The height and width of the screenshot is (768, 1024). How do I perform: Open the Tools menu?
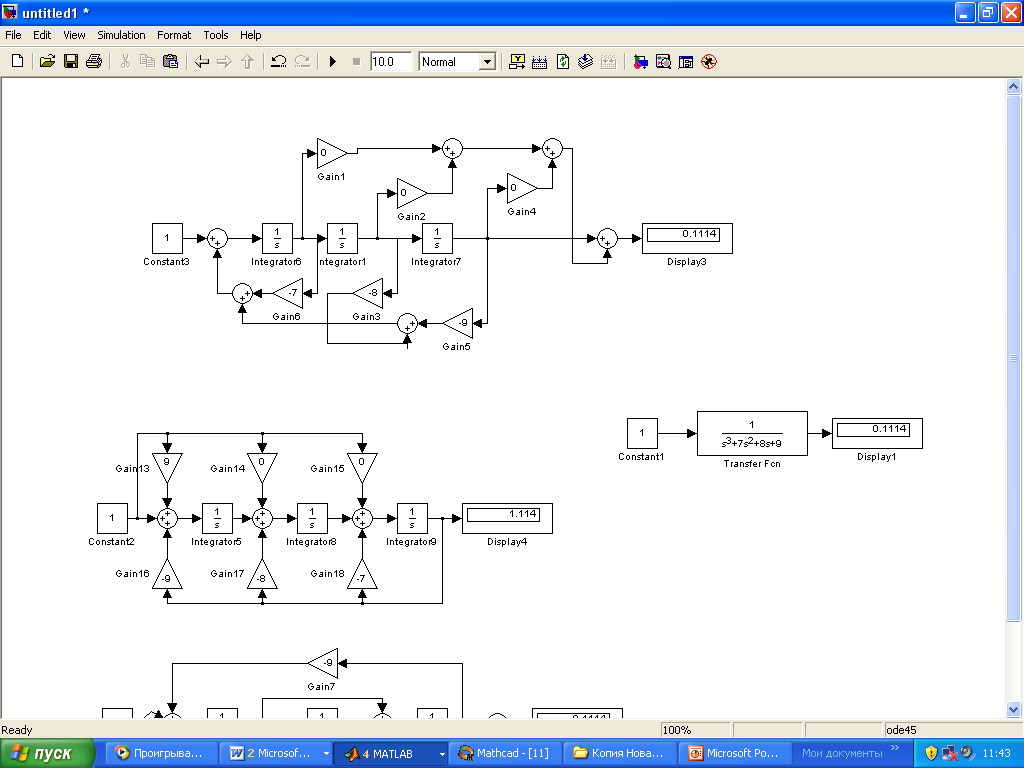tap(216, 35)
